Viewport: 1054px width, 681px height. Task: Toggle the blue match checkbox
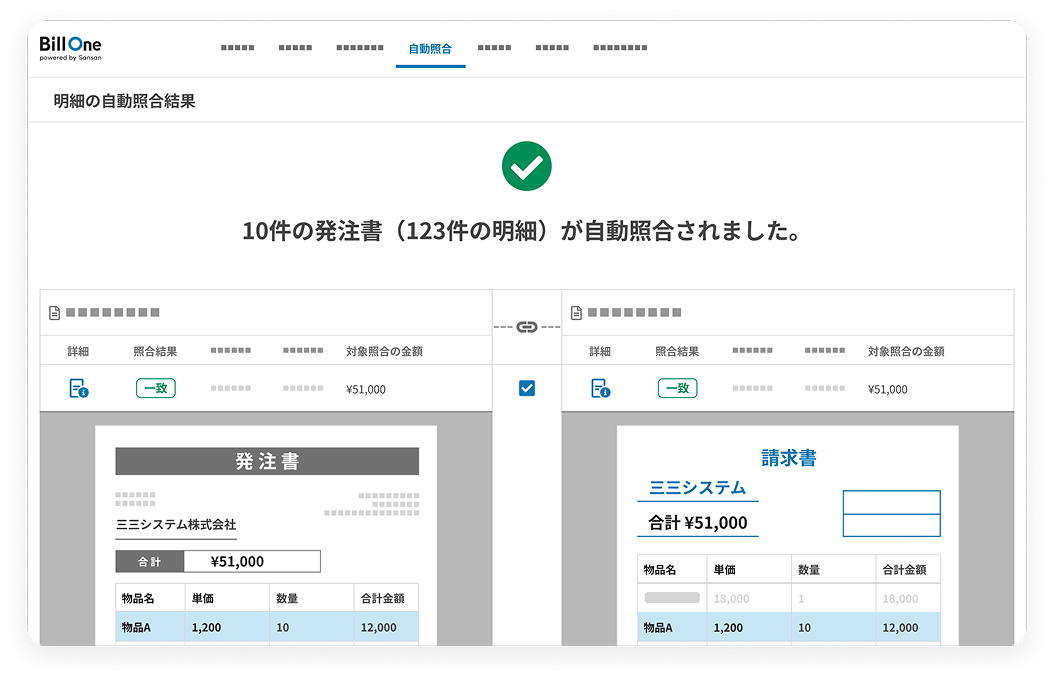[x=527, y=388]
